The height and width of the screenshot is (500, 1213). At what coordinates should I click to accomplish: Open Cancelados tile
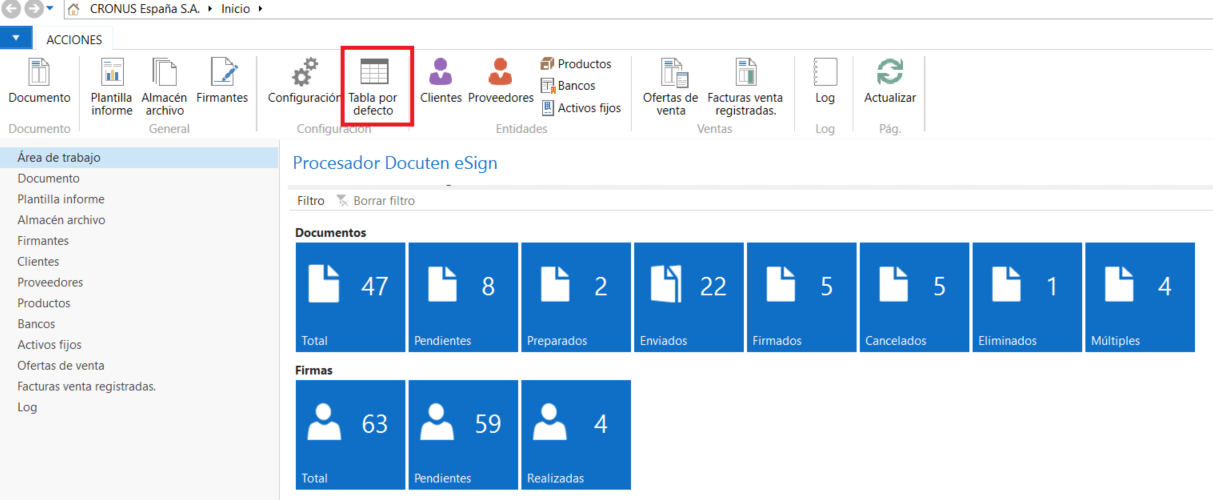point(915,297)
